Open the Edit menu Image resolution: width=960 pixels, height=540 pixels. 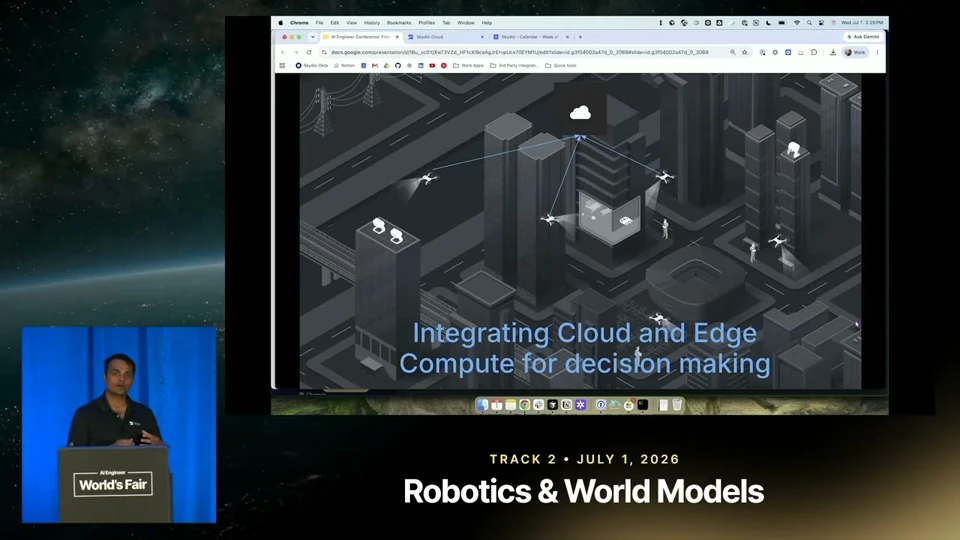[334, 23]
